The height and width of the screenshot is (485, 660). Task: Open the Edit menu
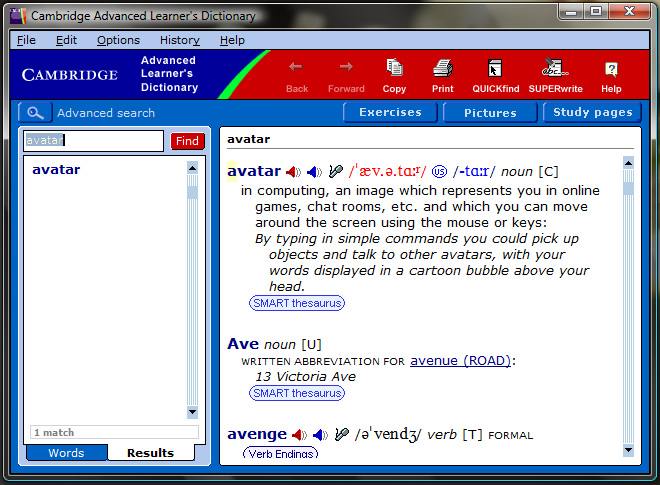pyautogui.click(x=66, y=40)
